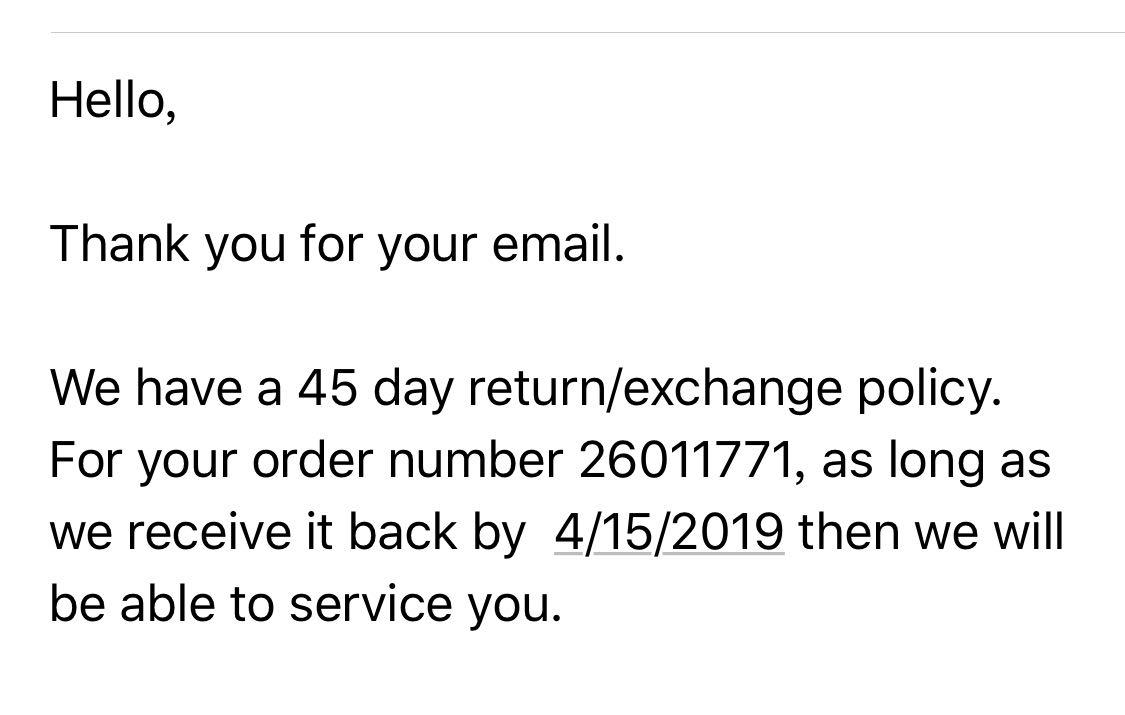The width and height of the screenshot is (1125, 715).
Task: Click the word "have" in the policy sentence
Action: point(190,388)
